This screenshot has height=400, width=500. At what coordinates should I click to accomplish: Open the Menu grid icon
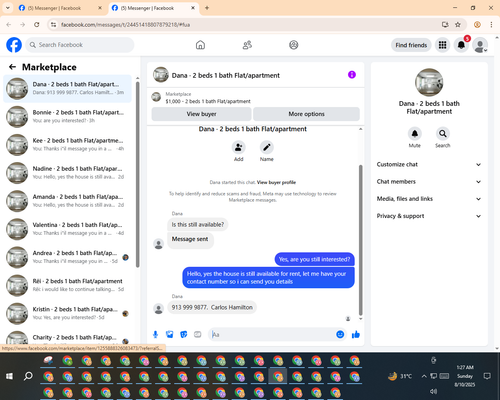click(x=442, y=45)
